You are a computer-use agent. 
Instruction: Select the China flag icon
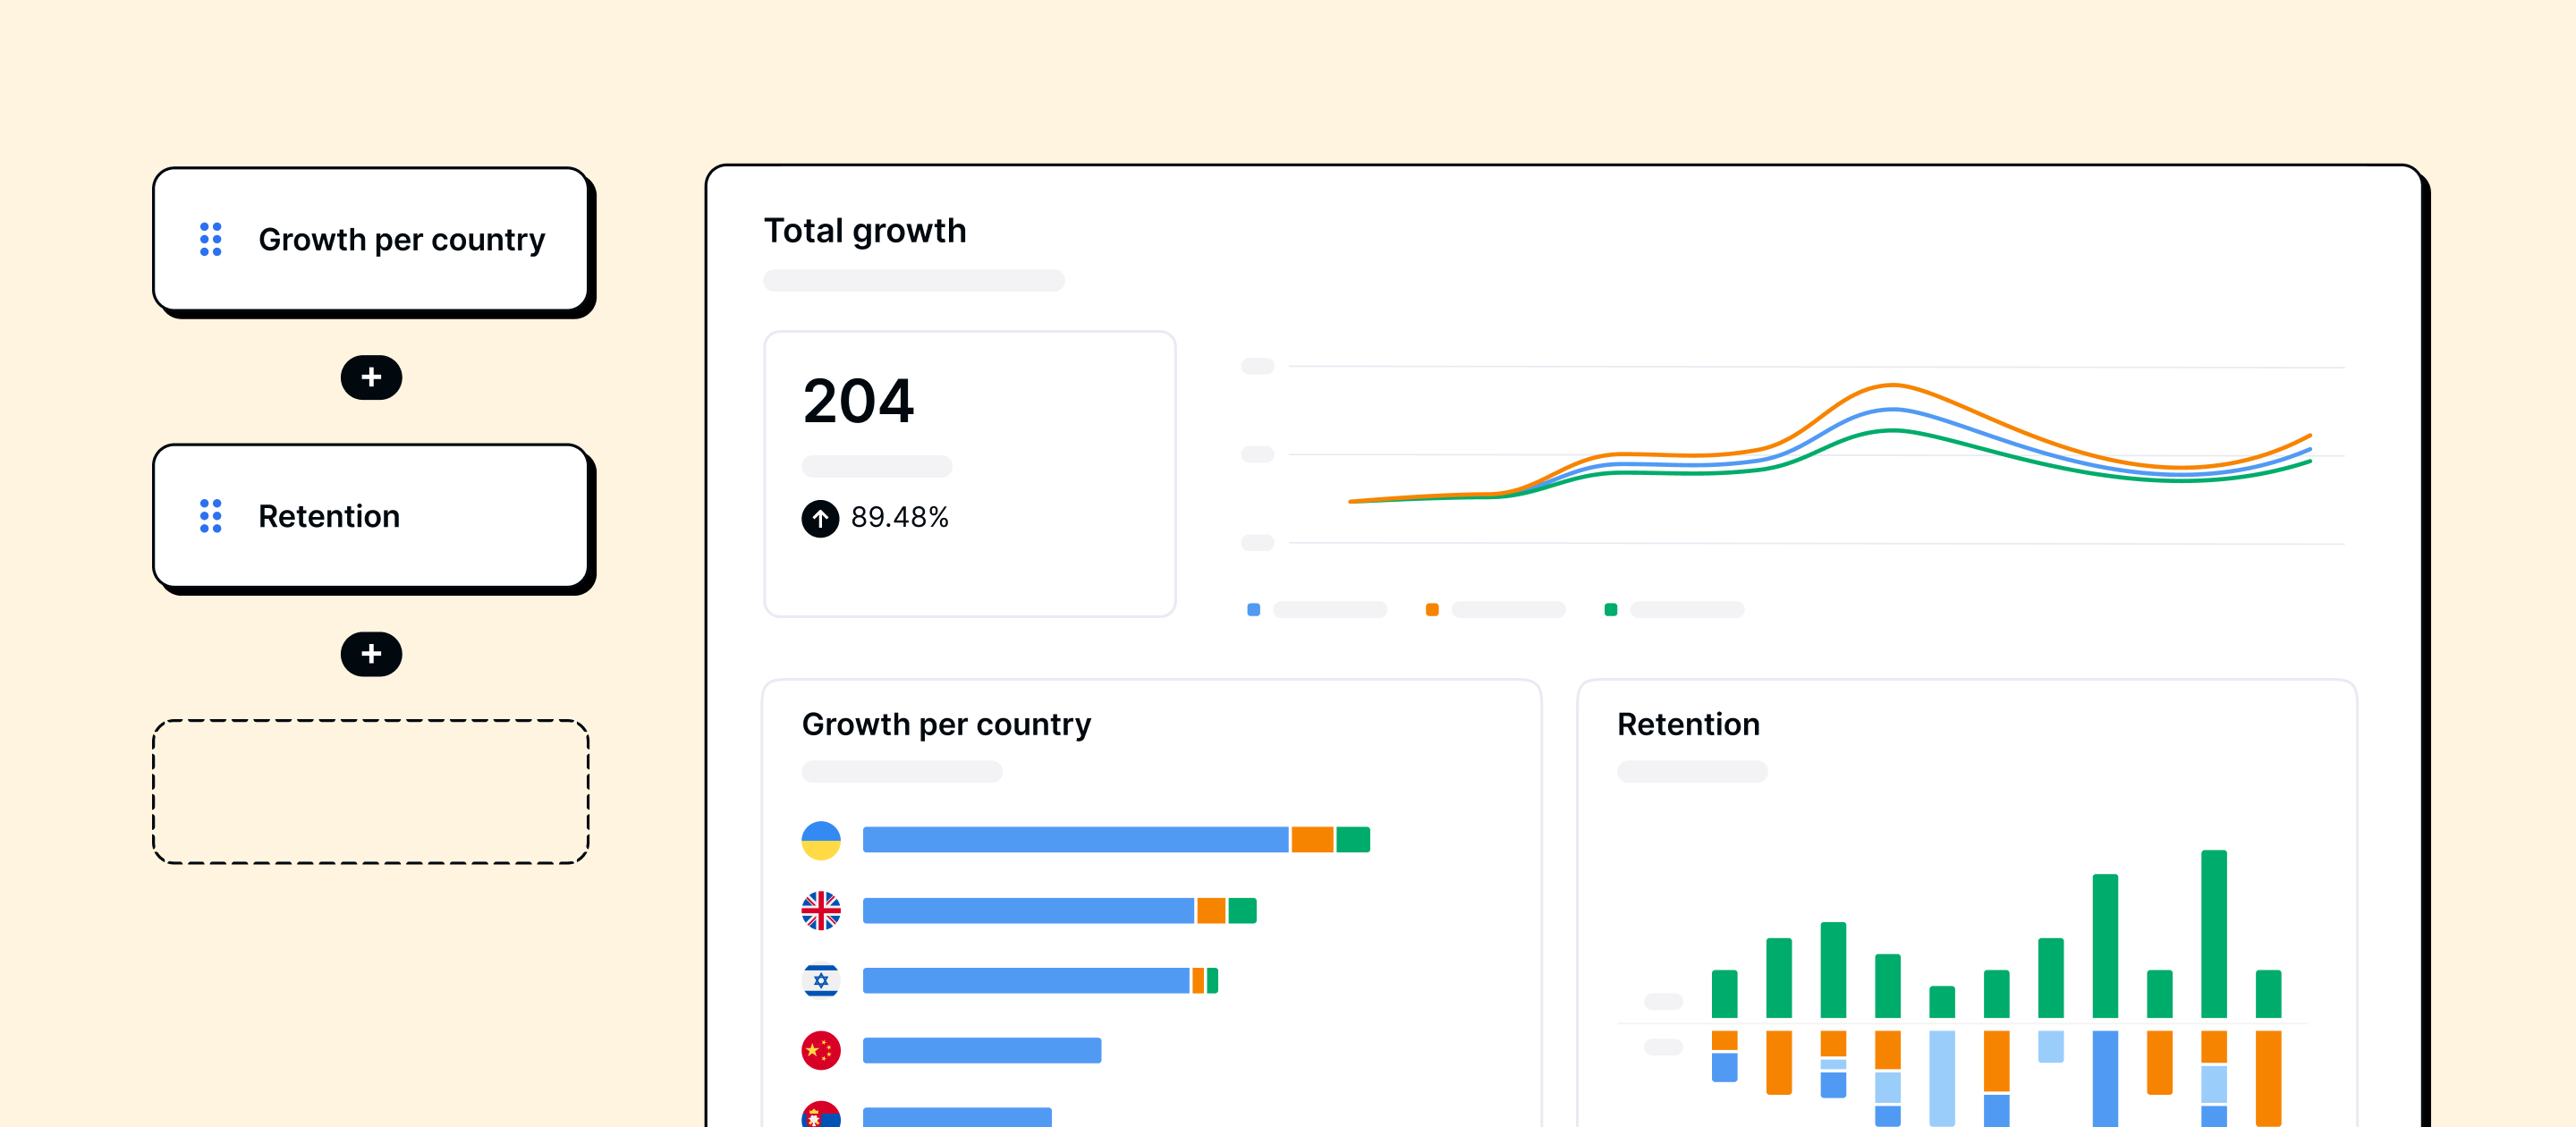(821, 1050)
